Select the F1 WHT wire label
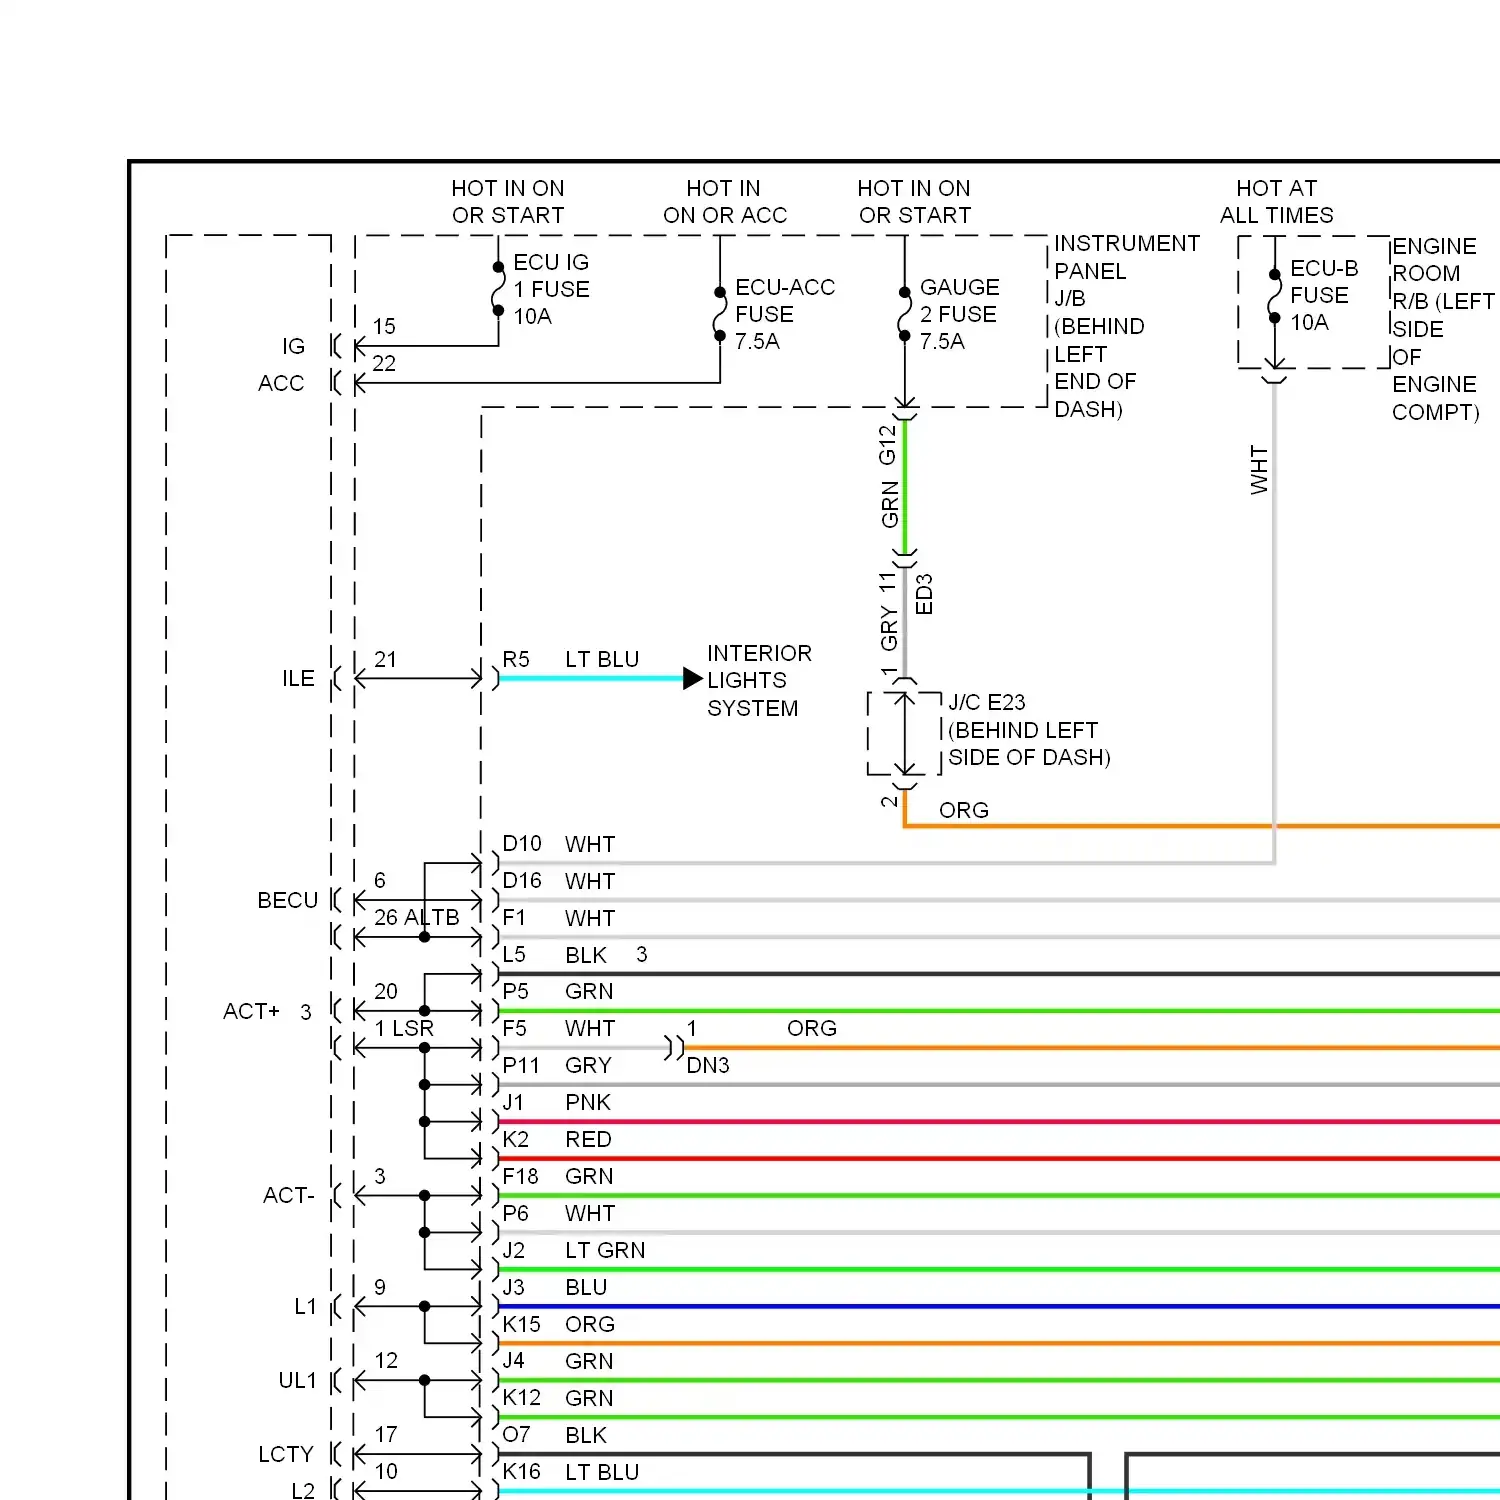Viewport: 1500px width, 1500px height. [x=558, y=918]
